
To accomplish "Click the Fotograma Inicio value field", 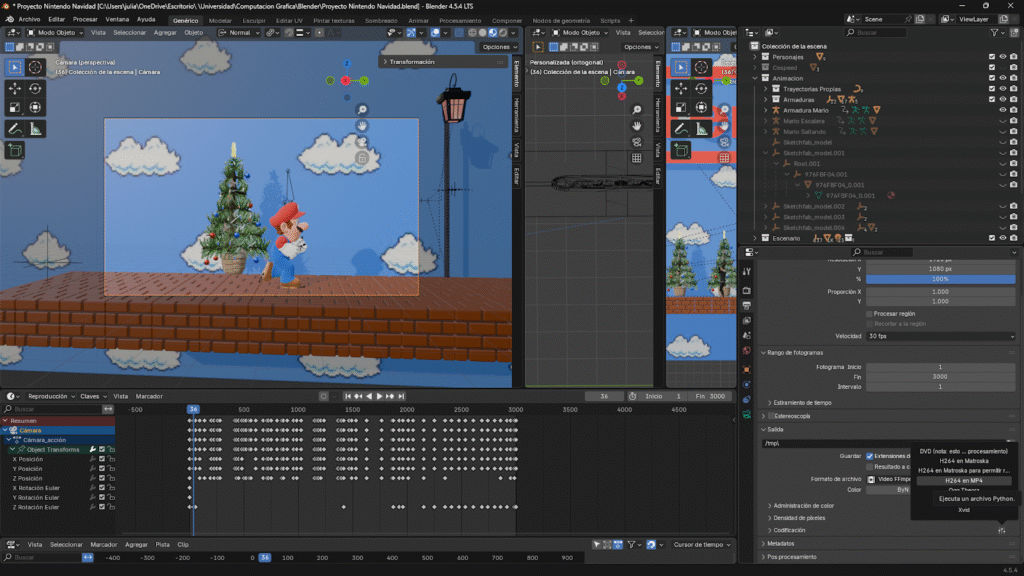I will point(938,367).
